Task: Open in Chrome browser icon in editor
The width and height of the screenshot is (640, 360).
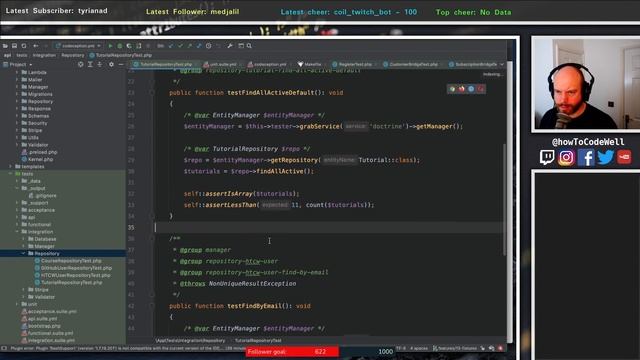Action: pyautogui.click(x=452, y=89)
